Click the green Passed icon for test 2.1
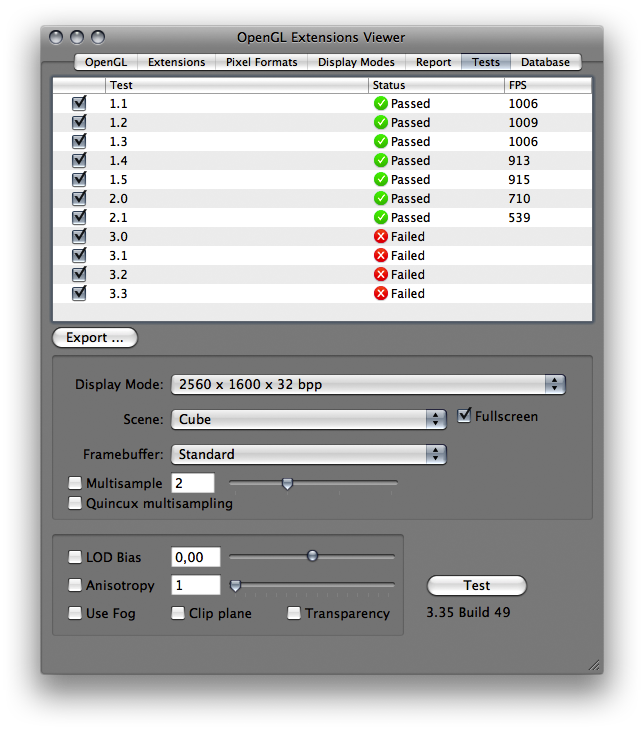 coord(380,217)
